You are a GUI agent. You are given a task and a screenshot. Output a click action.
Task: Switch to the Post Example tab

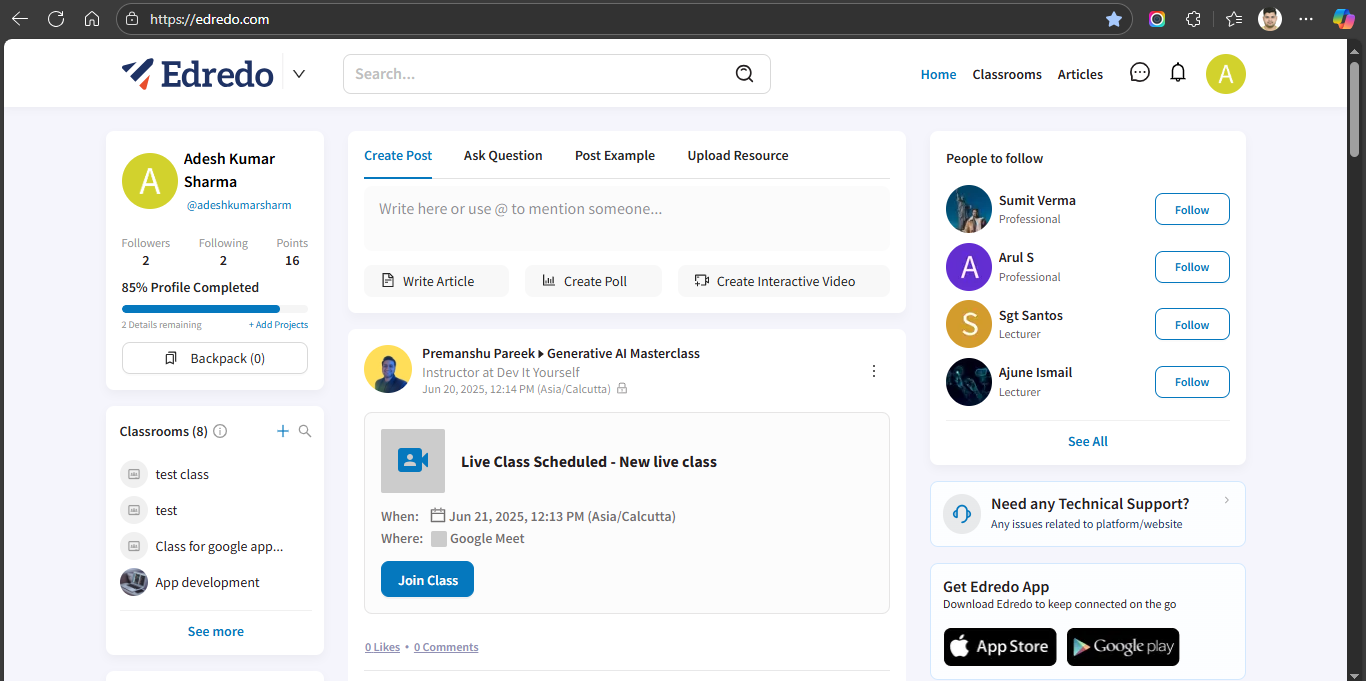point(615,156)
